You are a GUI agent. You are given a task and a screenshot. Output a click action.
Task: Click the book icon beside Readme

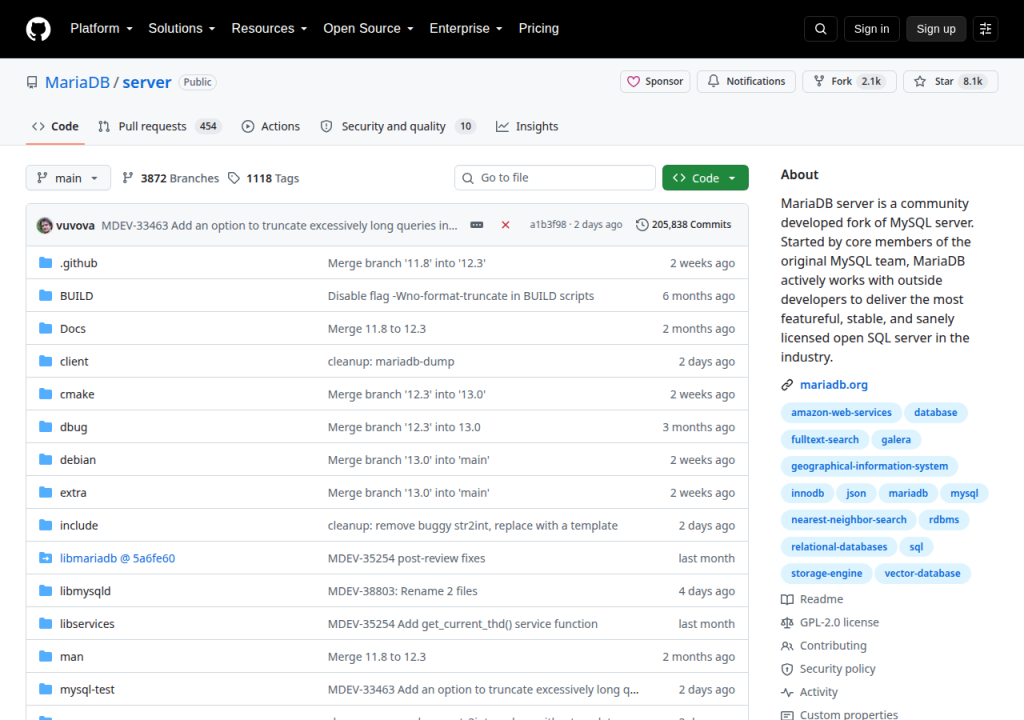point(787,599)
